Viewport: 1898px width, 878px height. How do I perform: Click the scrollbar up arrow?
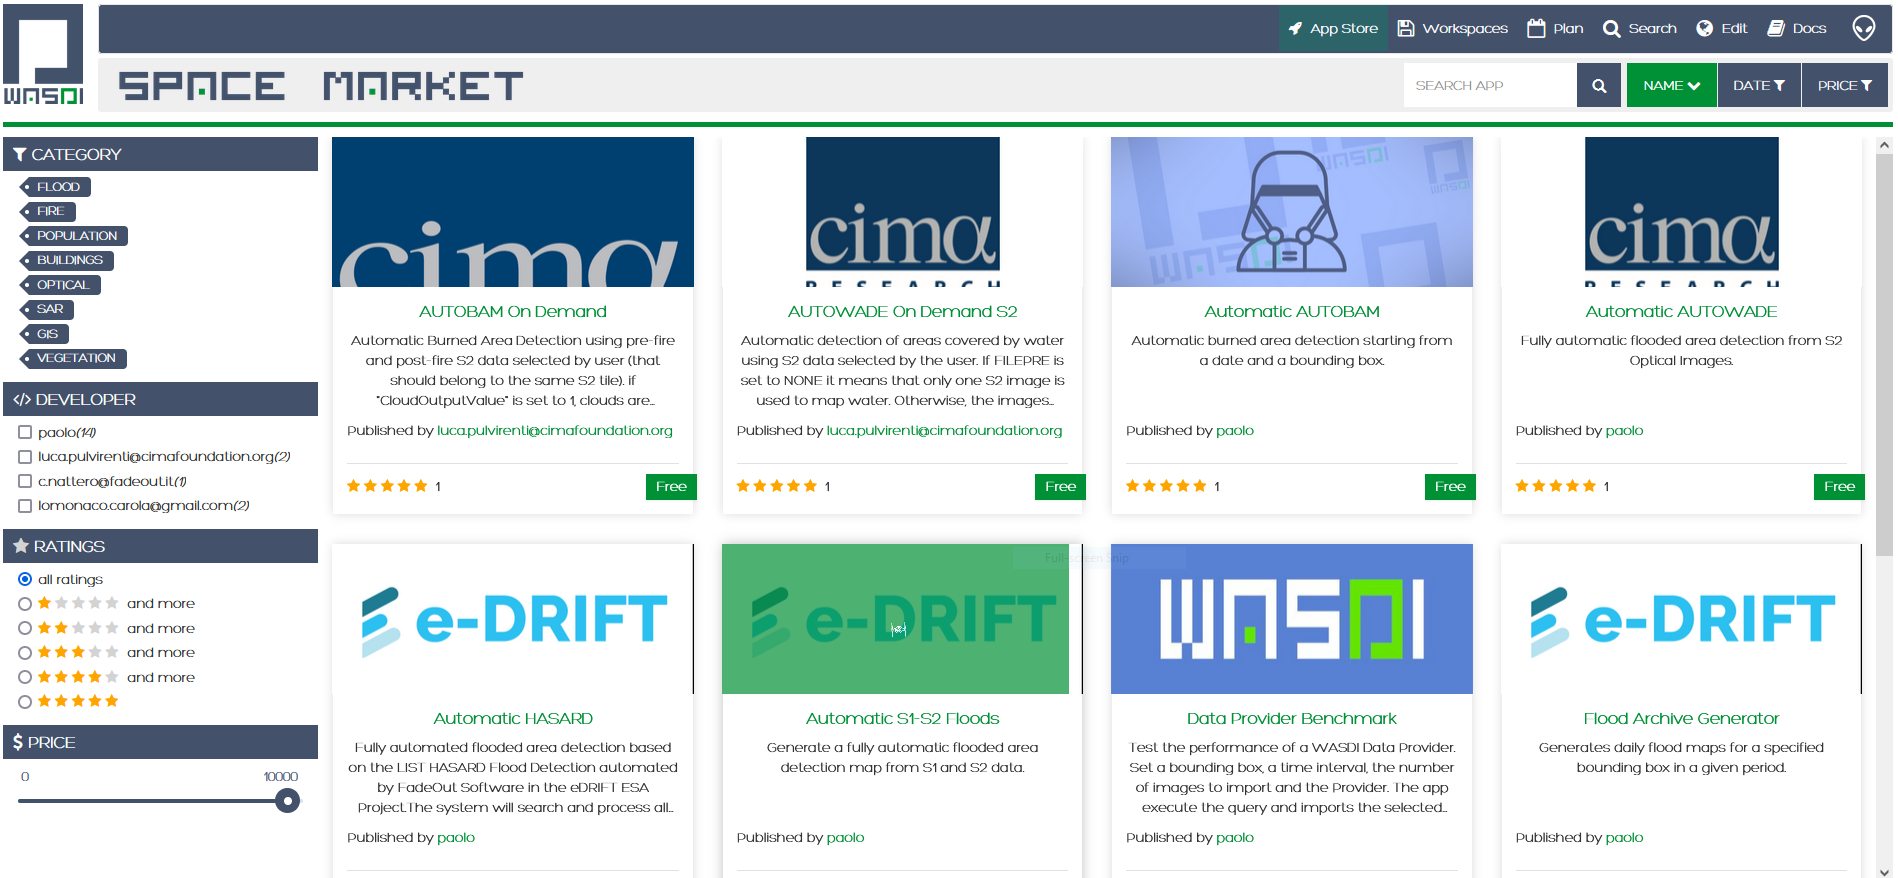click(x=1884, y=145)
